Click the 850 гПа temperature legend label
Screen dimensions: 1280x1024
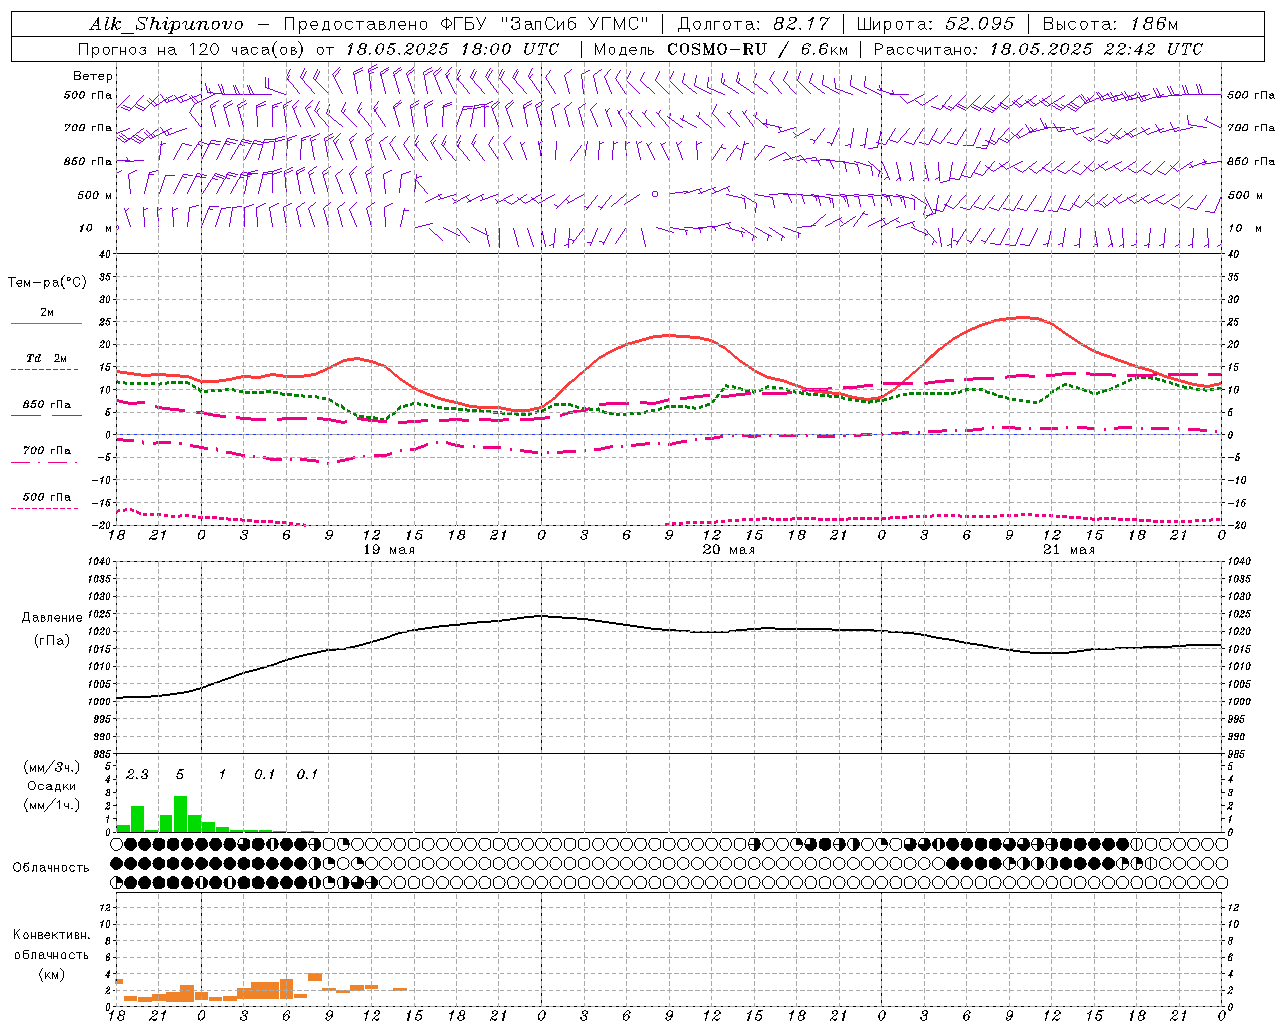point(47,405)
